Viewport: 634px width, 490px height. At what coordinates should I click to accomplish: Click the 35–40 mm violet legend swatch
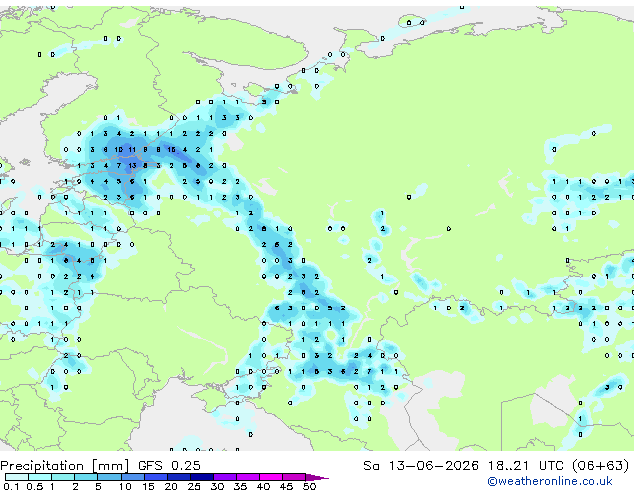click(247, 477)
